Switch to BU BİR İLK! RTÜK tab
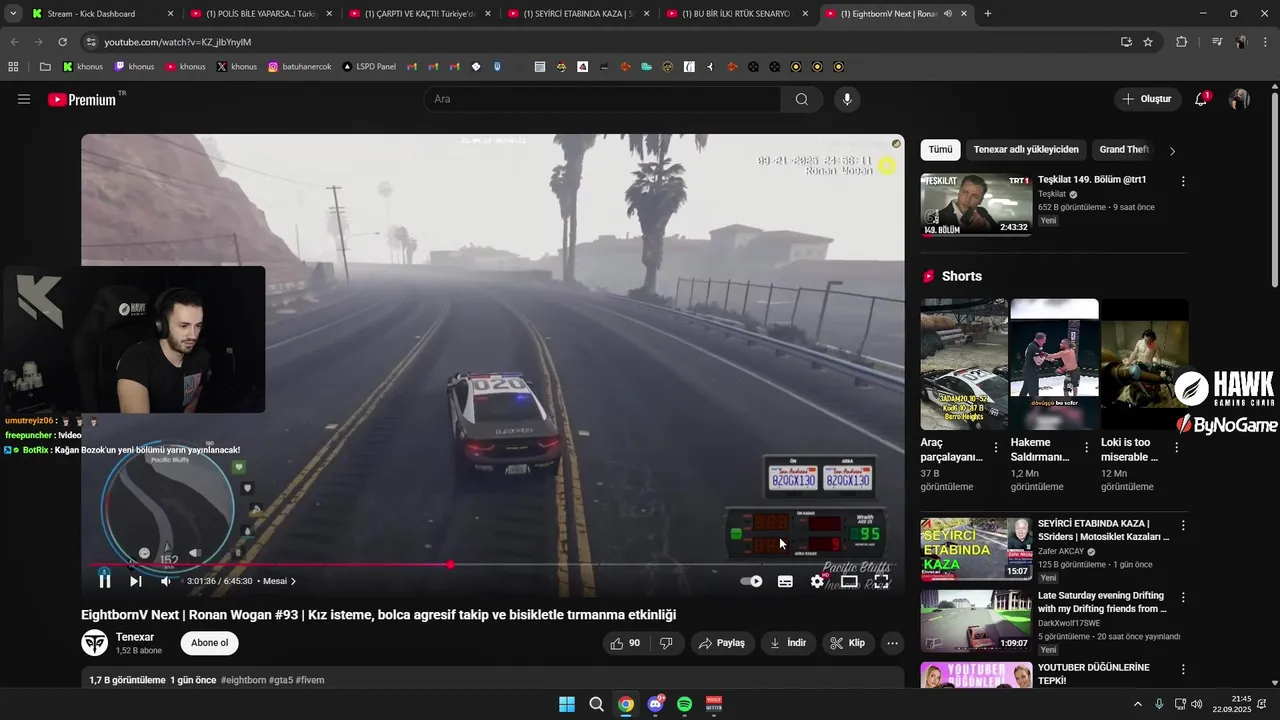This screenshot has height=720, width=1280. click(x=735, y=14)
